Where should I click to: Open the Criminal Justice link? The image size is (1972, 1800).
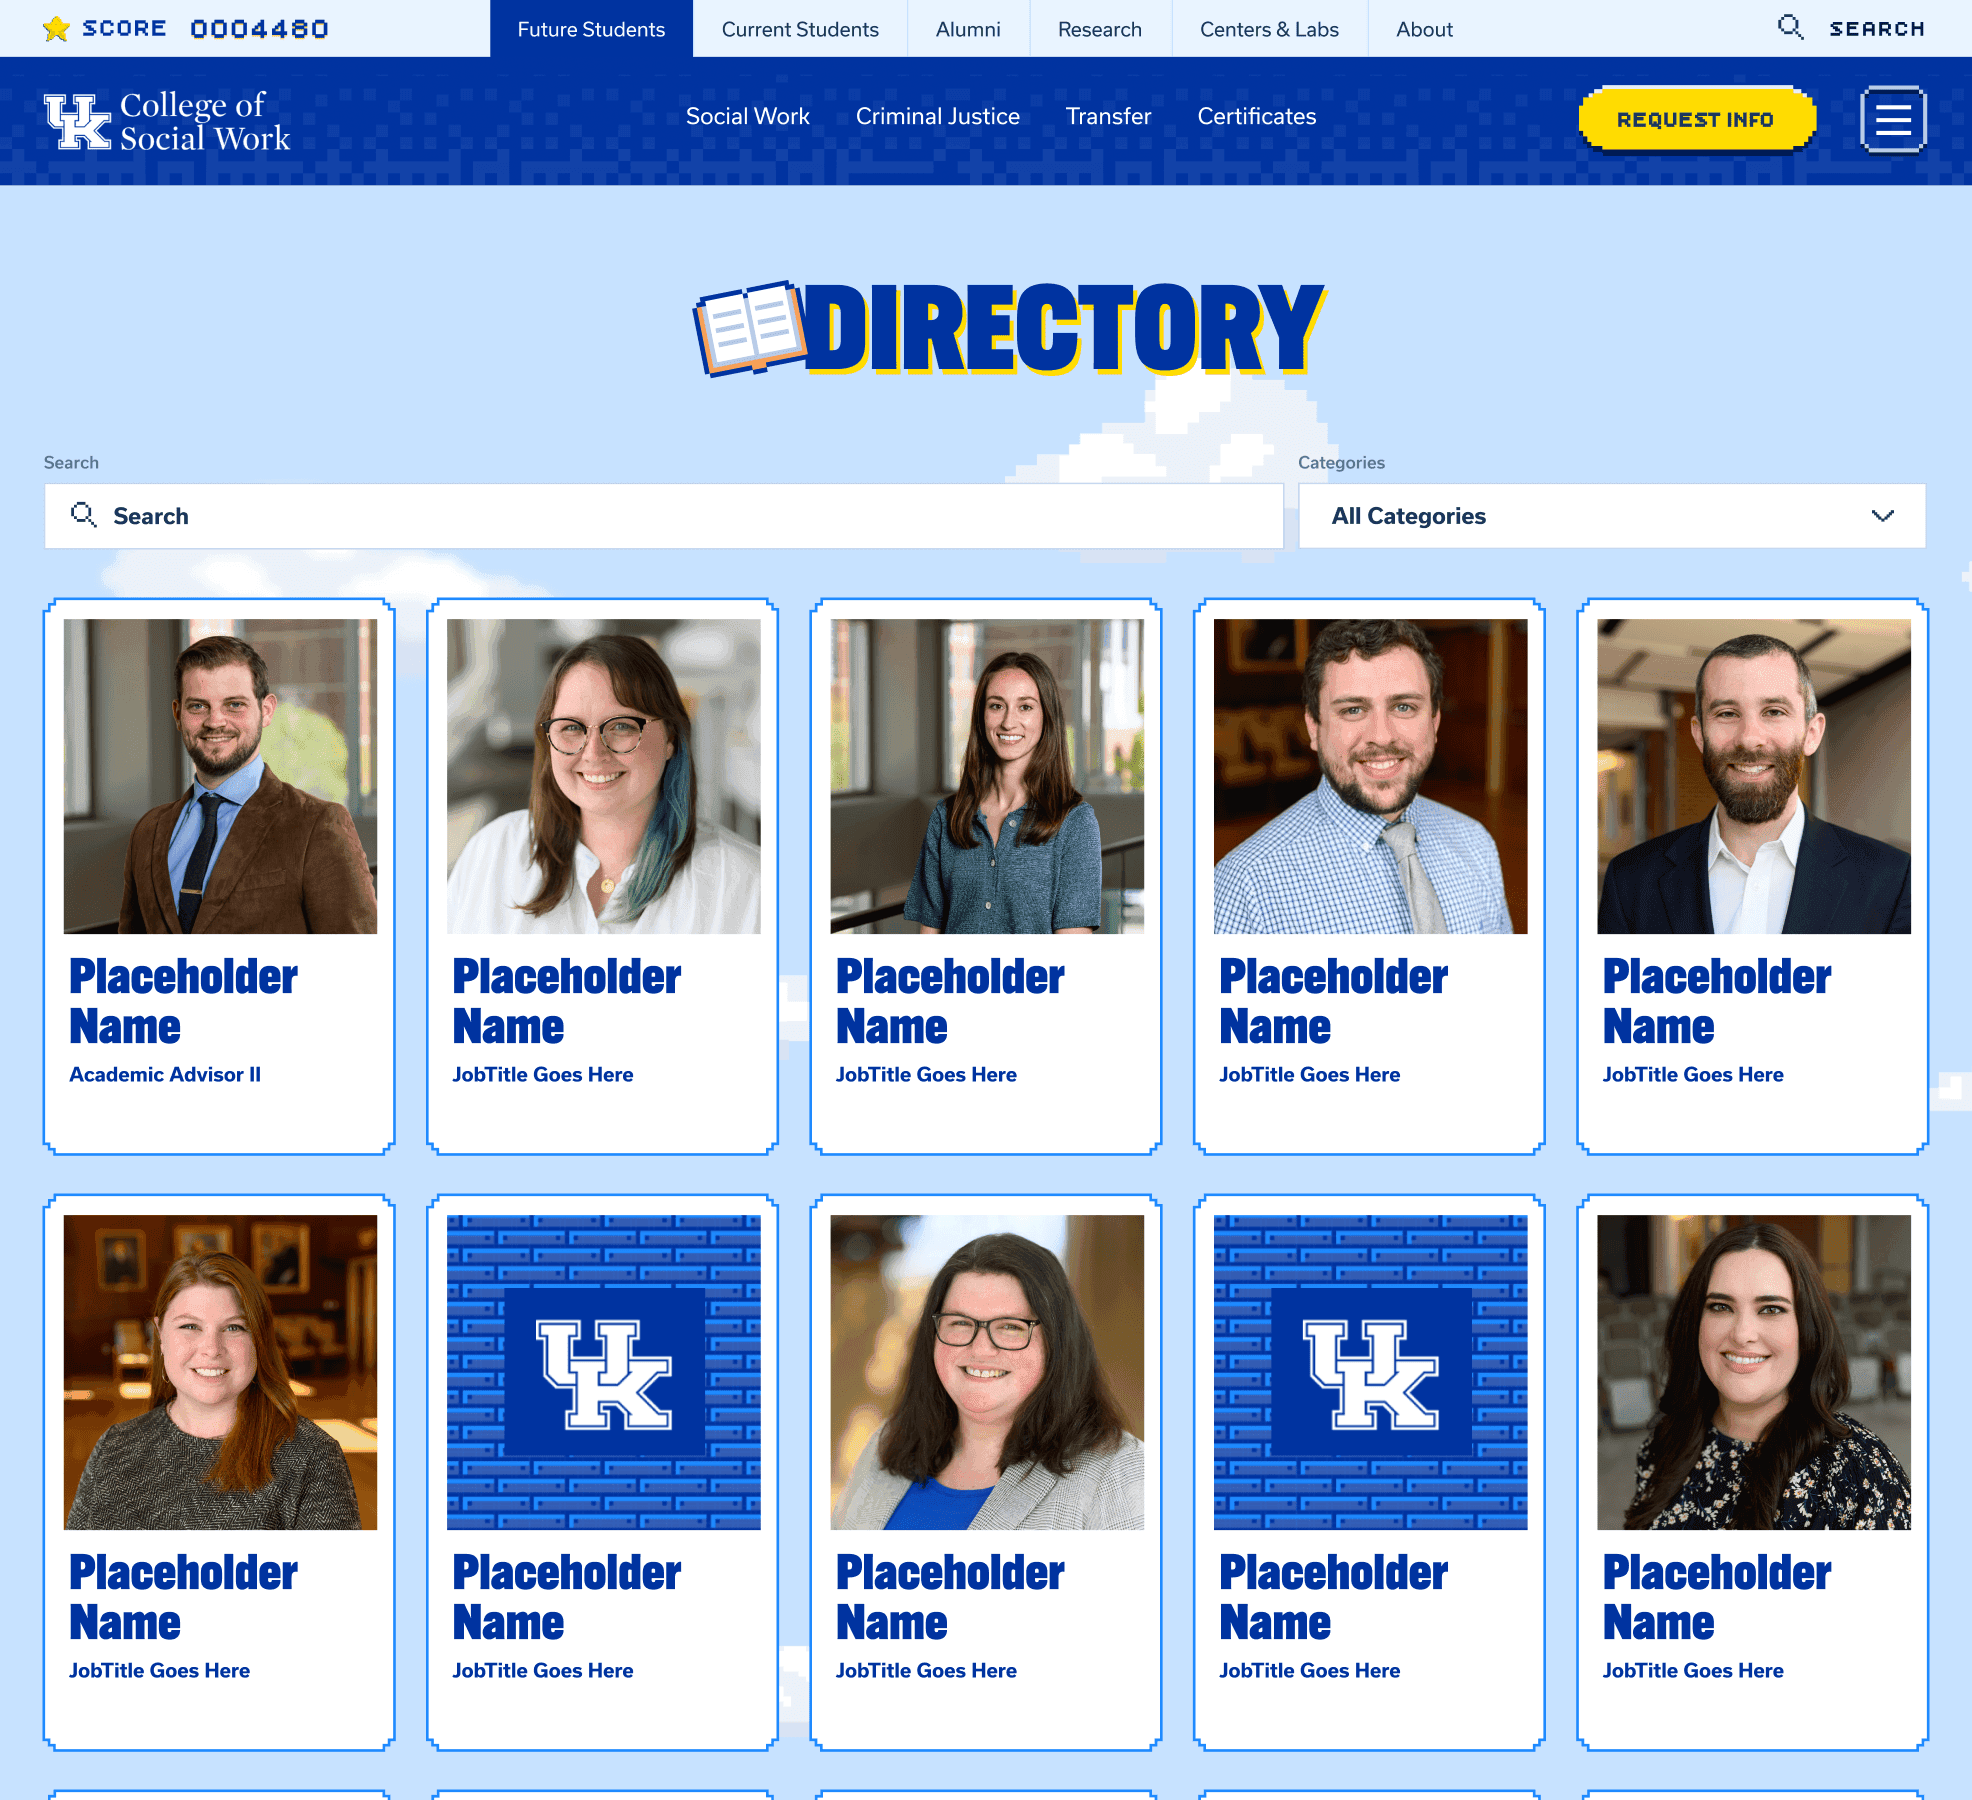coord(937,116)
